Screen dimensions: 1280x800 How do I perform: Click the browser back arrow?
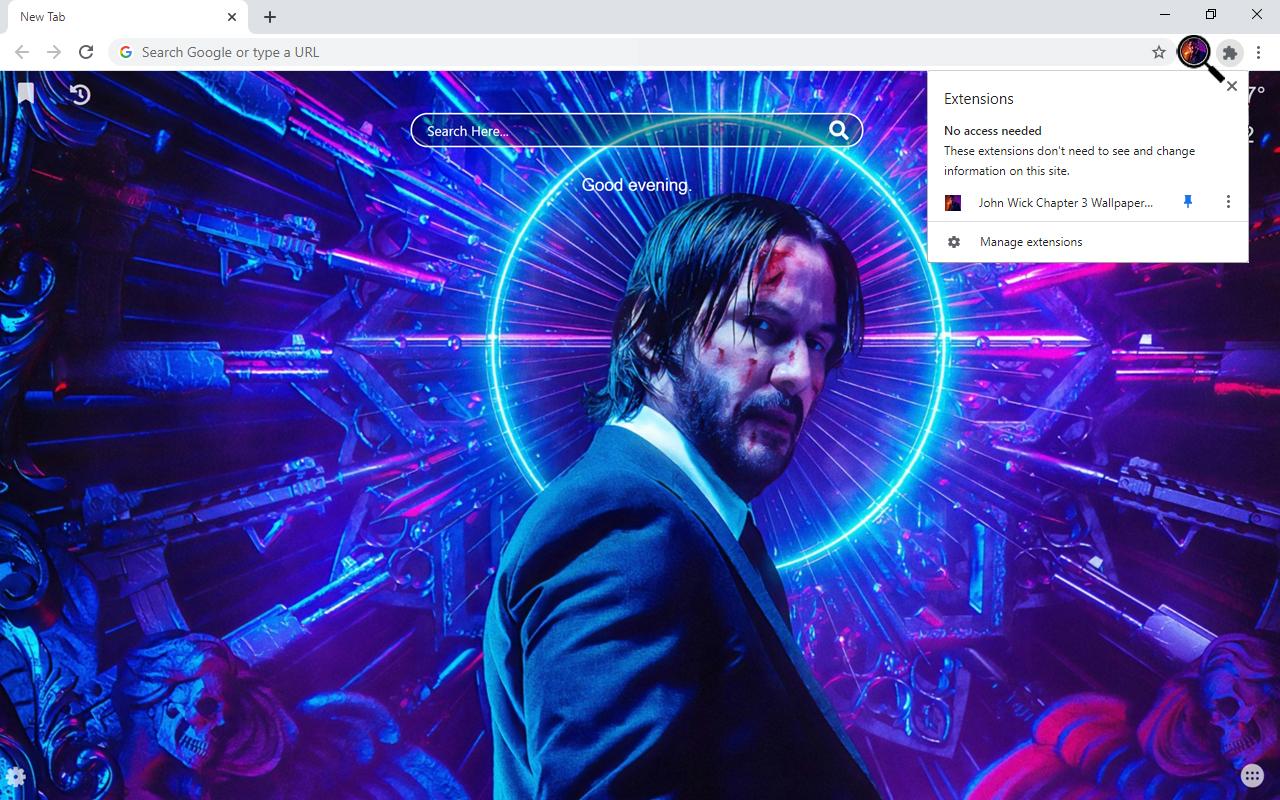(22, 52)
